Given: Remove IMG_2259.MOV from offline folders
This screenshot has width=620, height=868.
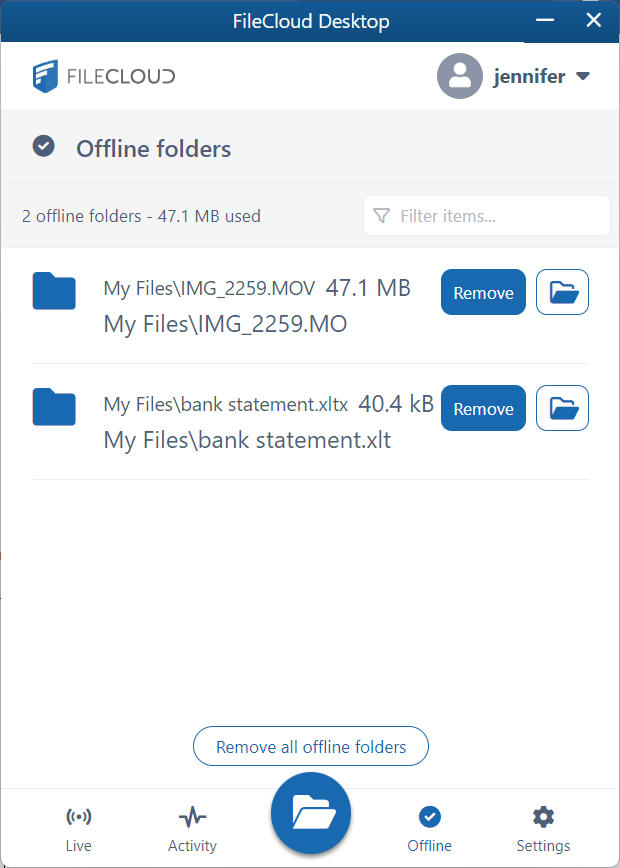Looking at the screenshot, I should point(483,293).
